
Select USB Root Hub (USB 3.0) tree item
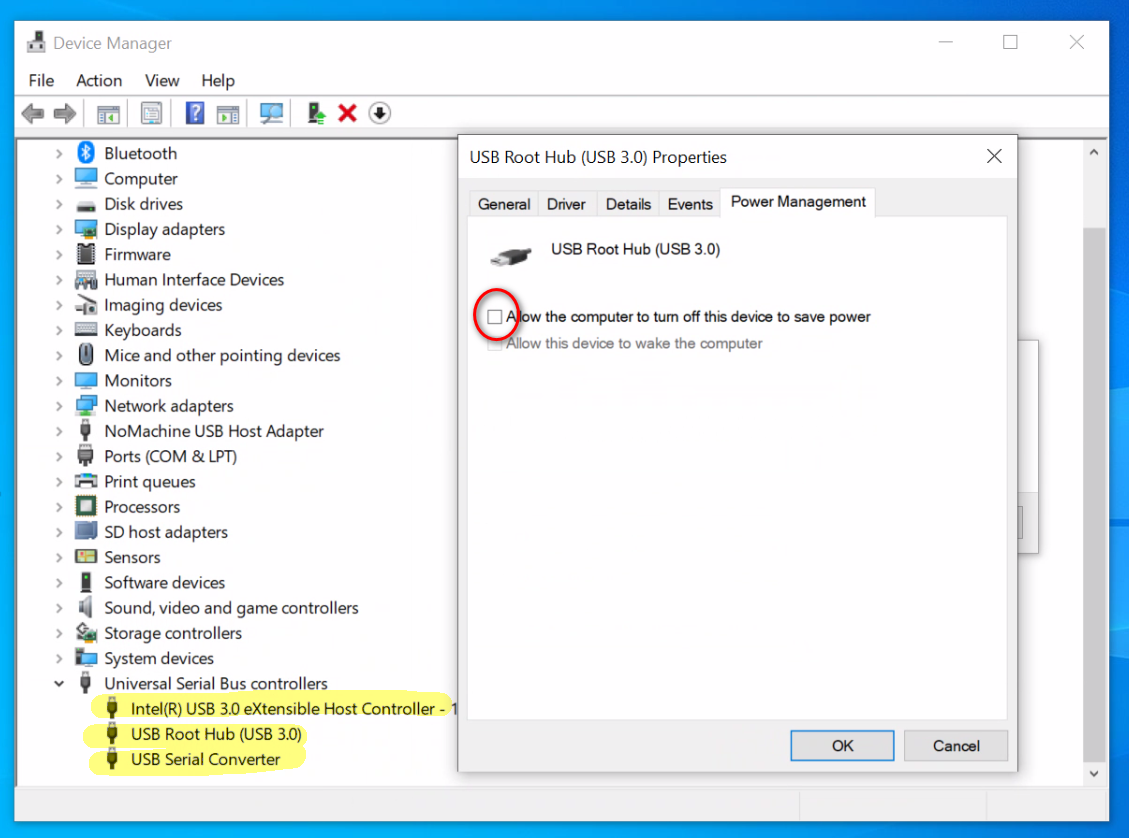point(216,734)
